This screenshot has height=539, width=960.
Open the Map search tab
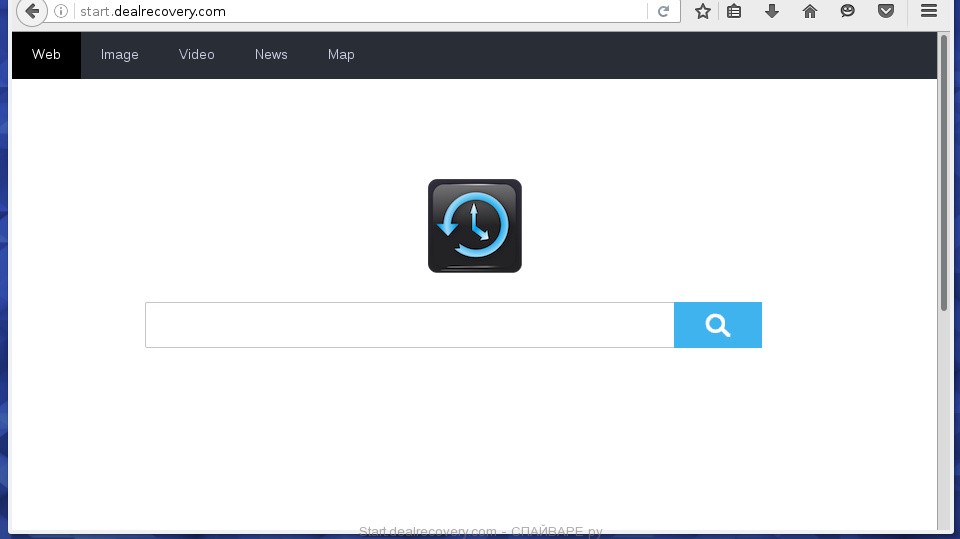click(x=341, y=55)
